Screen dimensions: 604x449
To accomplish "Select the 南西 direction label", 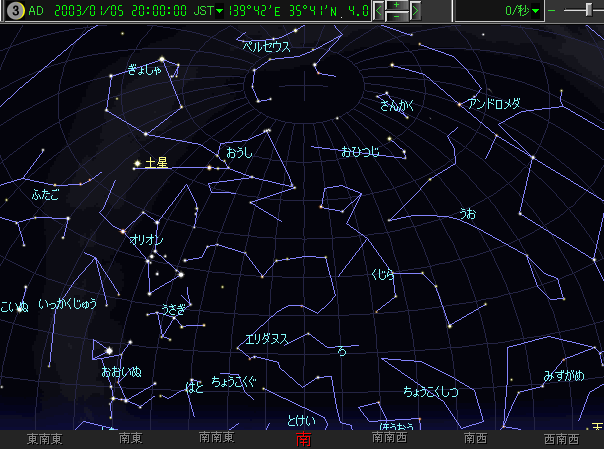I will 476,438.
